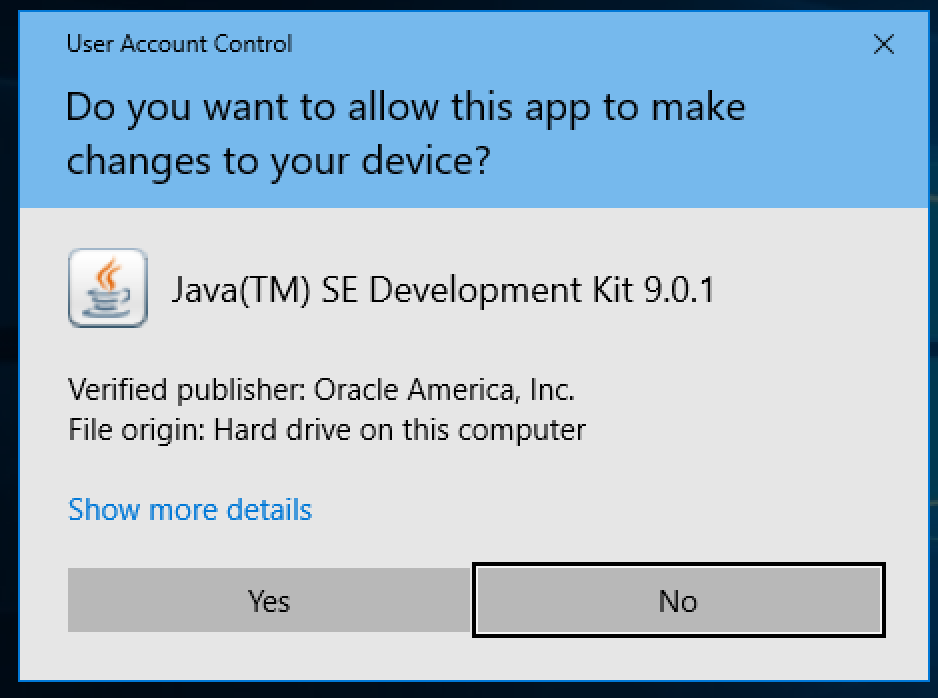Viewport: 938px width, 698px height.
Task: Approve the installation by clicking Yes
Action: pyautogui.click(x=267, y=600)
